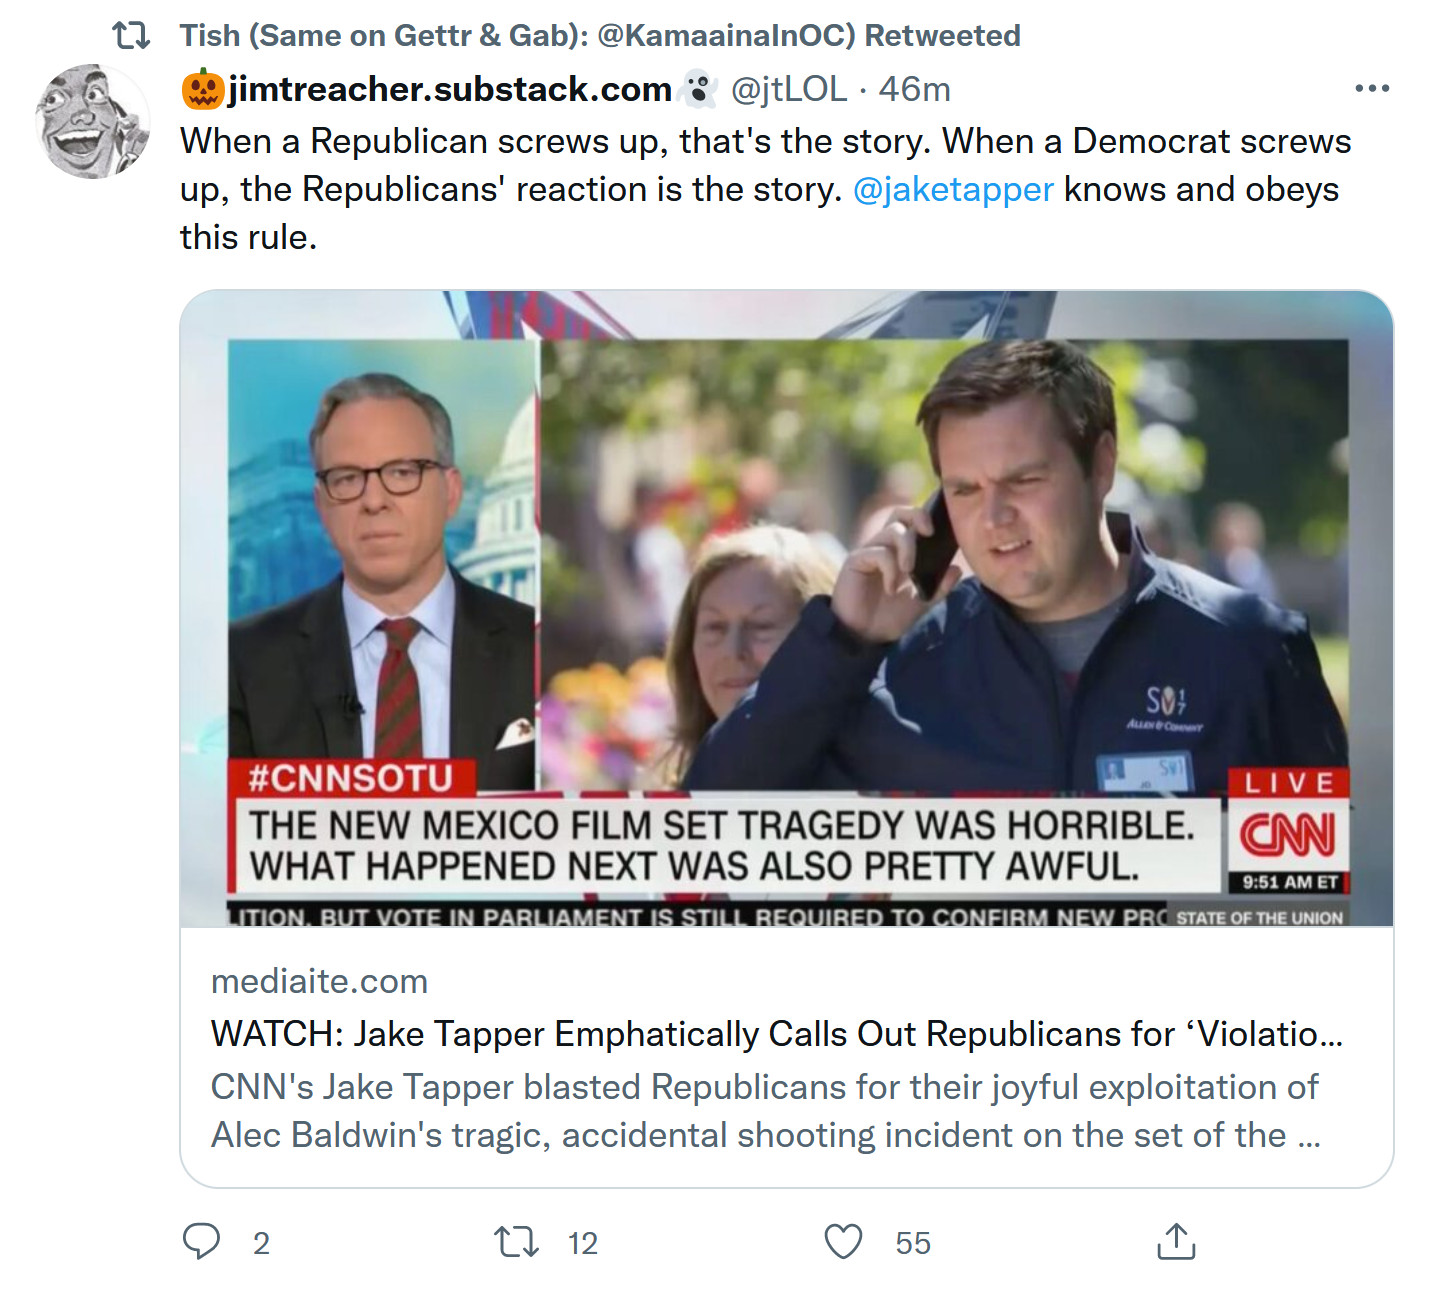Screen dimensions: 1432x1297
Task: Click the reply count of 2
Action: point(261,1243)
